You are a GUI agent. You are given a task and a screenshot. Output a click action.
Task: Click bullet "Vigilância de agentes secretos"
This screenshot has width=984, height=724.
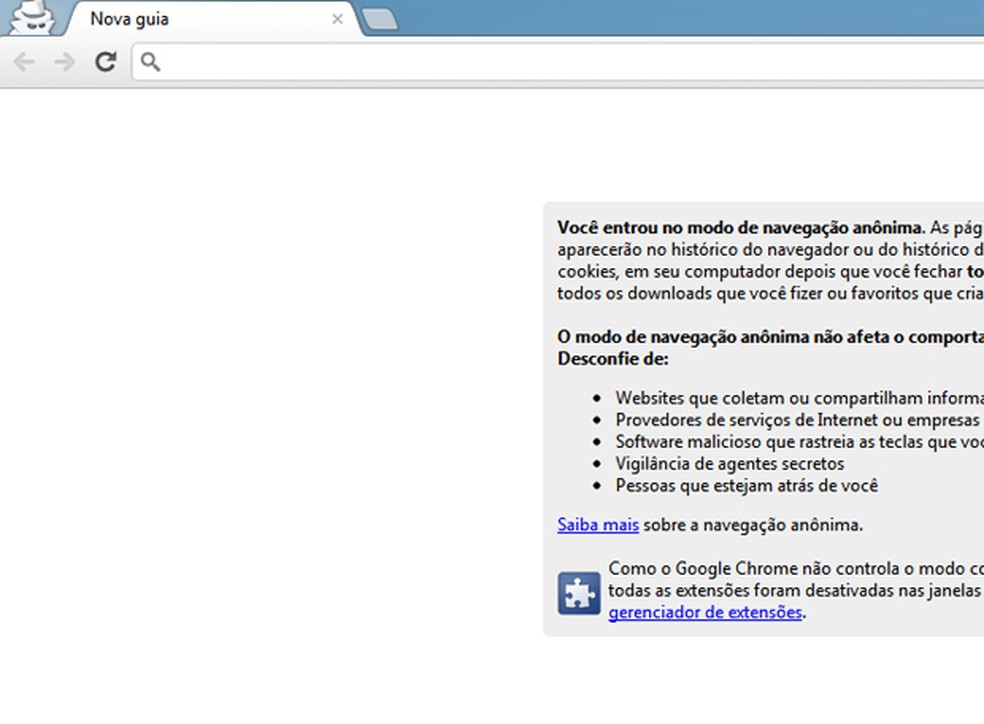click(730, 464)
